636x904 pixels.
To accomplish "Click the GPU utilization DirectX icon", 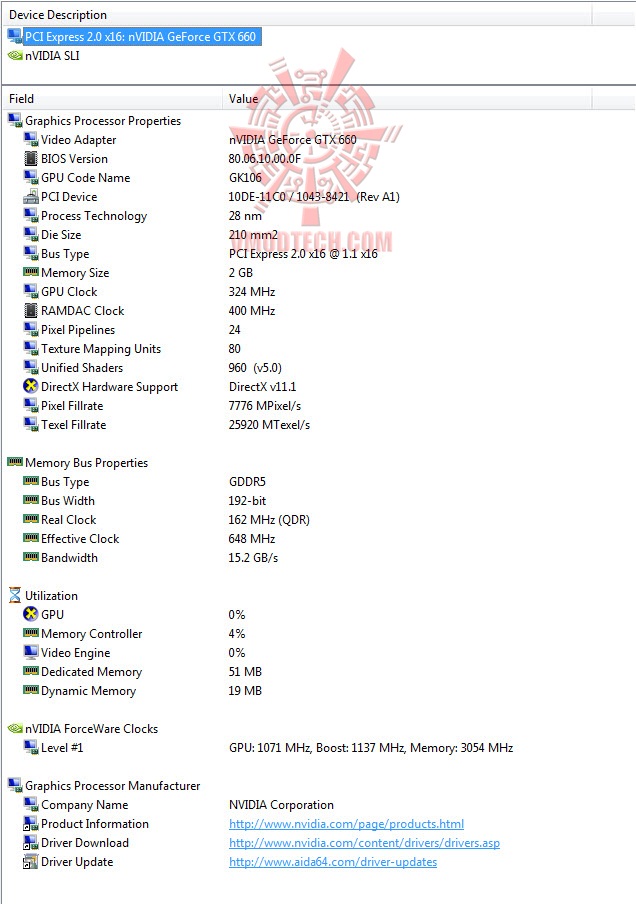I will [x=31, y=615].
